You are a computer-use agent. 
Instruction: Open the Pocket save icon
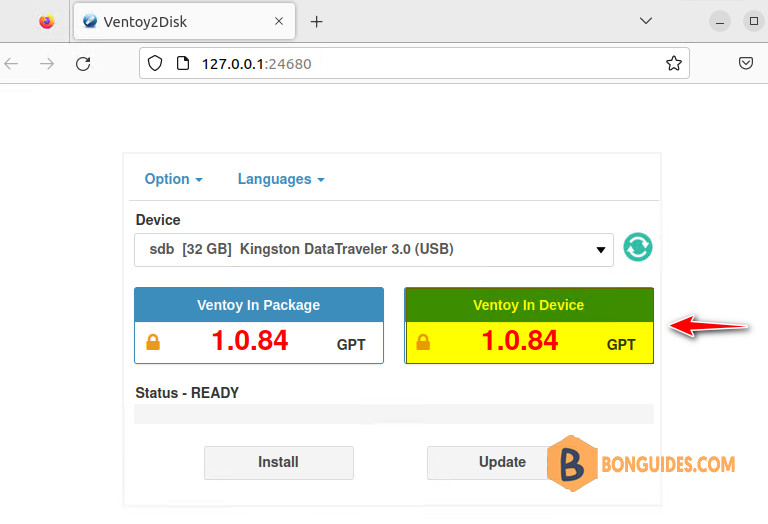point(745,63)
